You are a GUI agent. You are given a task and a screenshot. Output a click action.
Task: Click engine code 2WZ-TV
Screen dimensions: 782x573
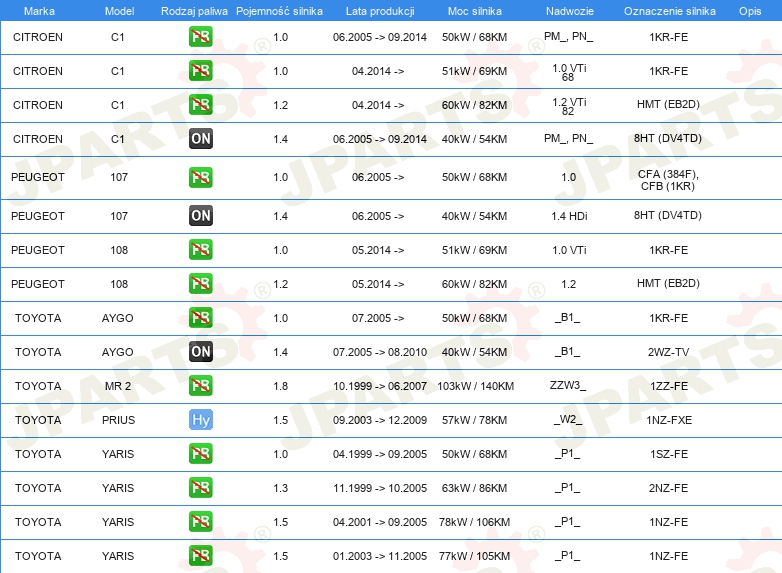[x=668, y=353]
